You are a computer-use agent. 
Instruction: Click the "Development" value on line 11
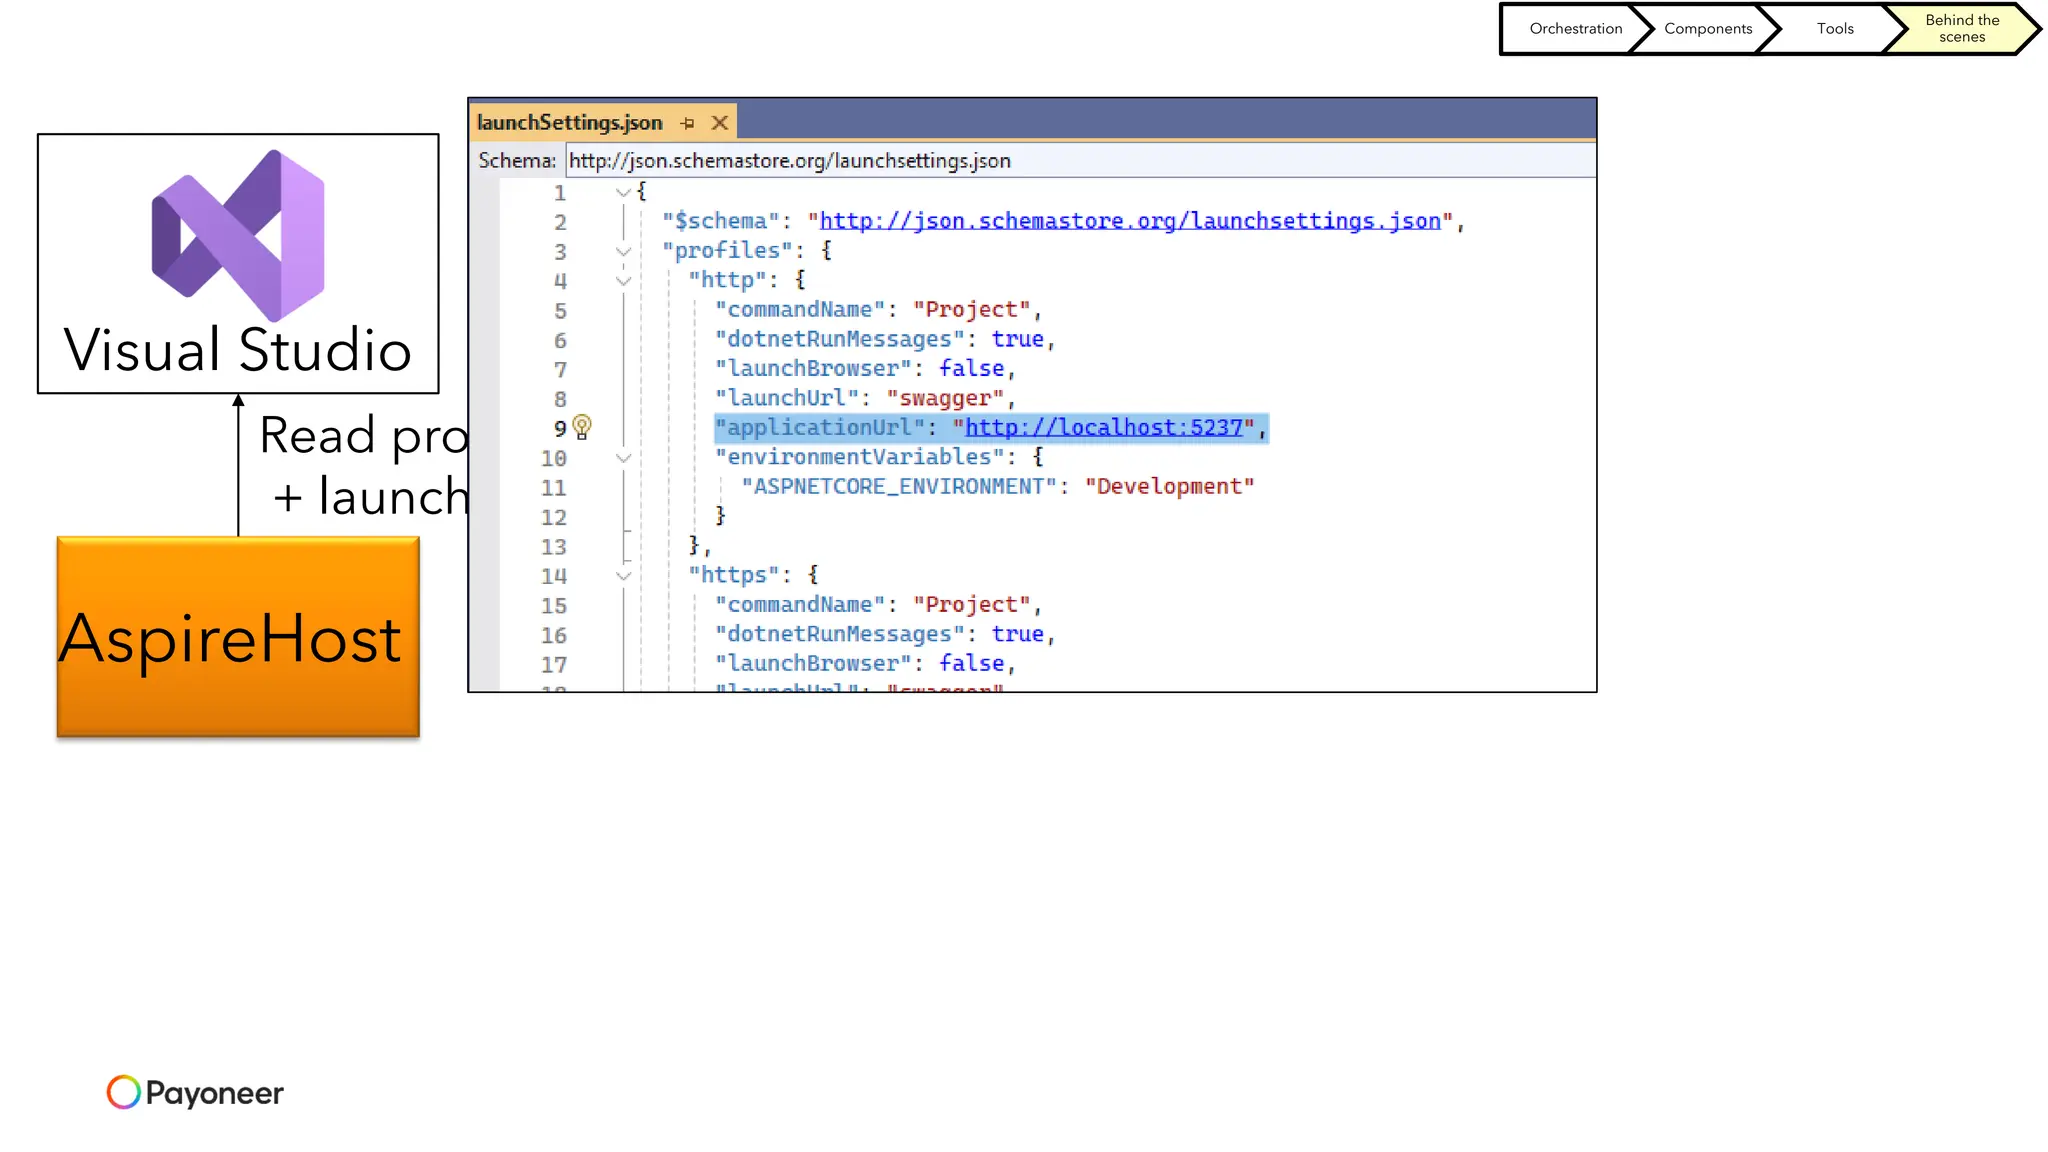(1169, 487)
